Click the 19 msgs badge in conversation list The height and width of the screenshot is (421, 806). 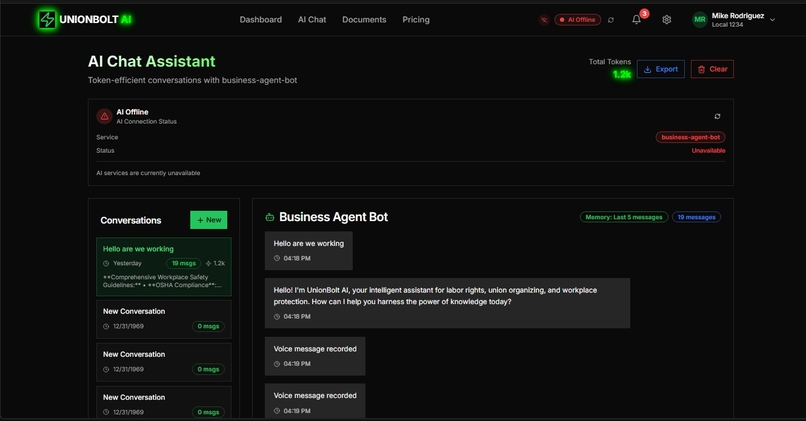pos(184,263)
